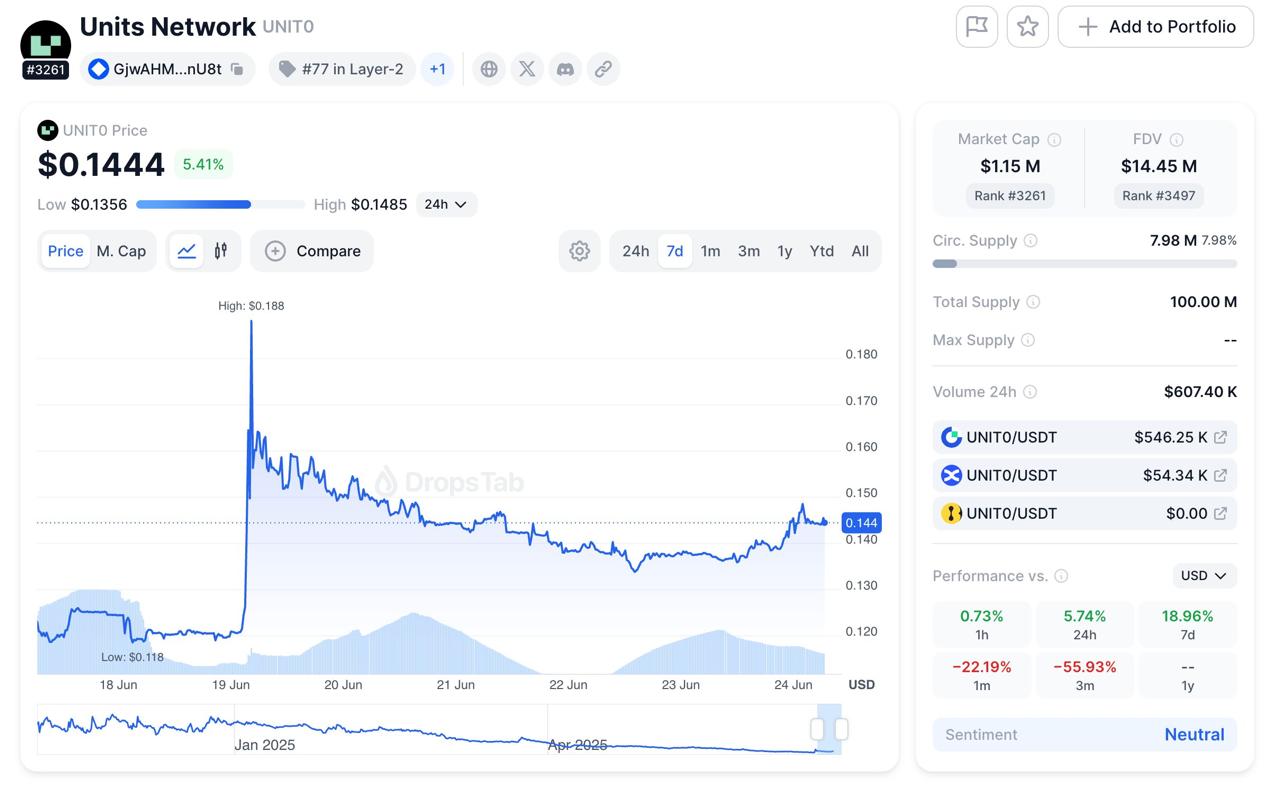Click the chain link icon
Viewport: 1280px width, 793px height.
603,69
